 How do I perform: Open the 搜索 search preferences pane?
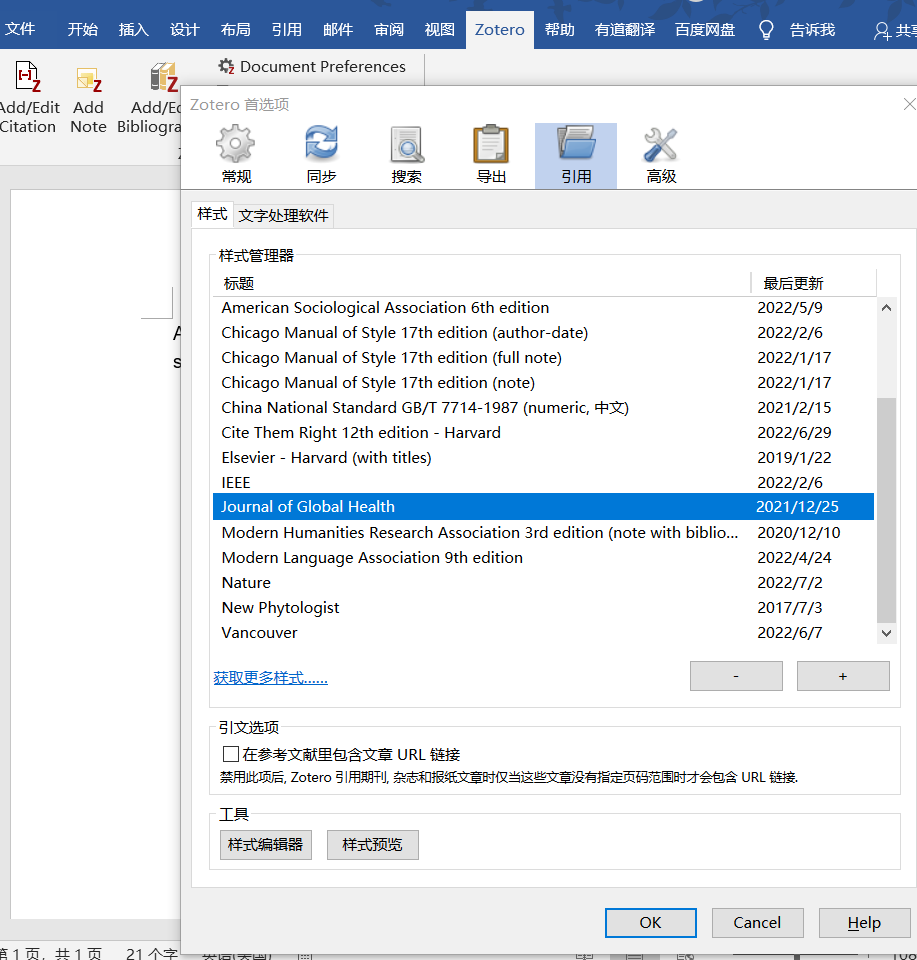pos(406,156)
